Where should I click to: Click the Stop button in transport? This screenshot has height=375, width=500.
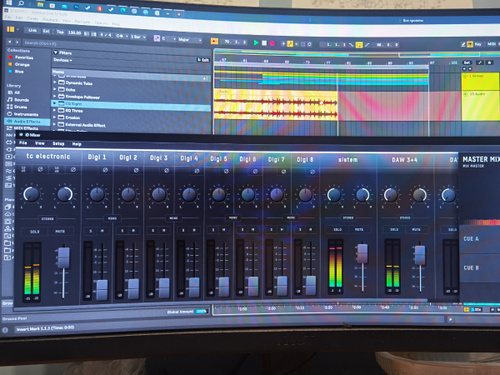click(264, 43)
